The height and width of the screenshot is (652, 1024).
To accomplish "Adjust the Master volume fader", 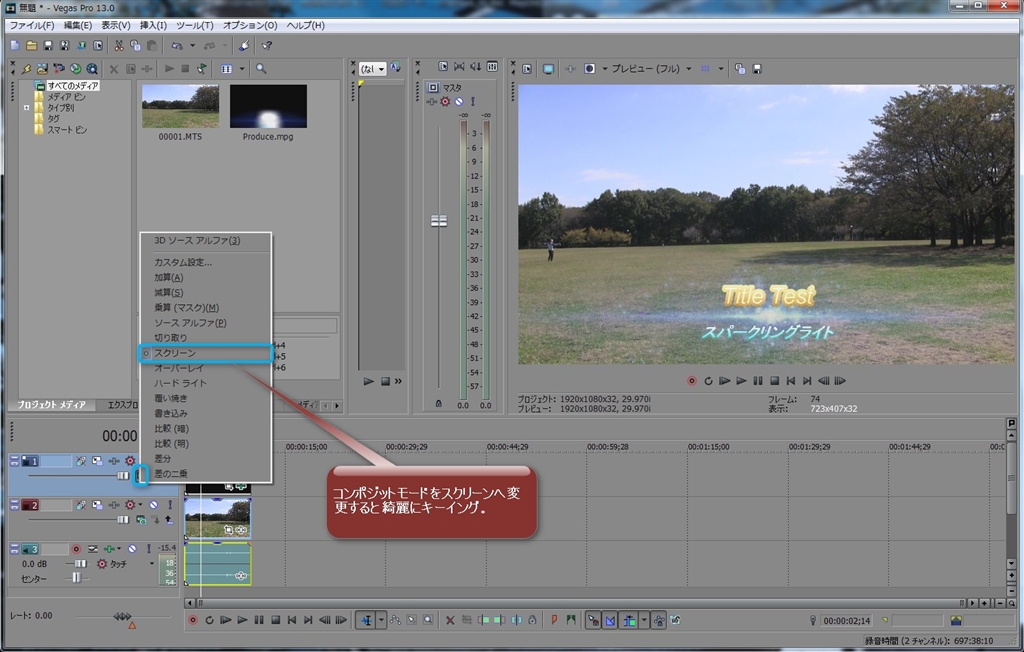I will (439, 221).
